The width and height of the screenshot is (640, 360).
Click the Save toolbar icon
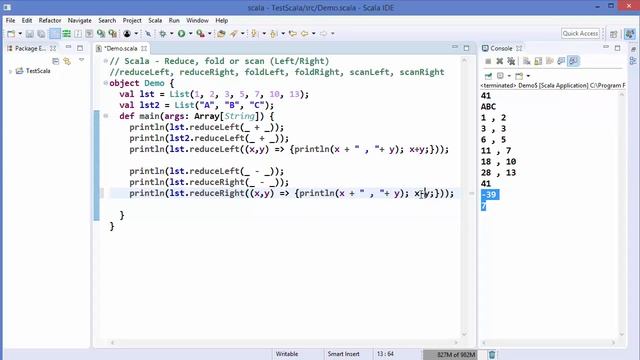29,33
